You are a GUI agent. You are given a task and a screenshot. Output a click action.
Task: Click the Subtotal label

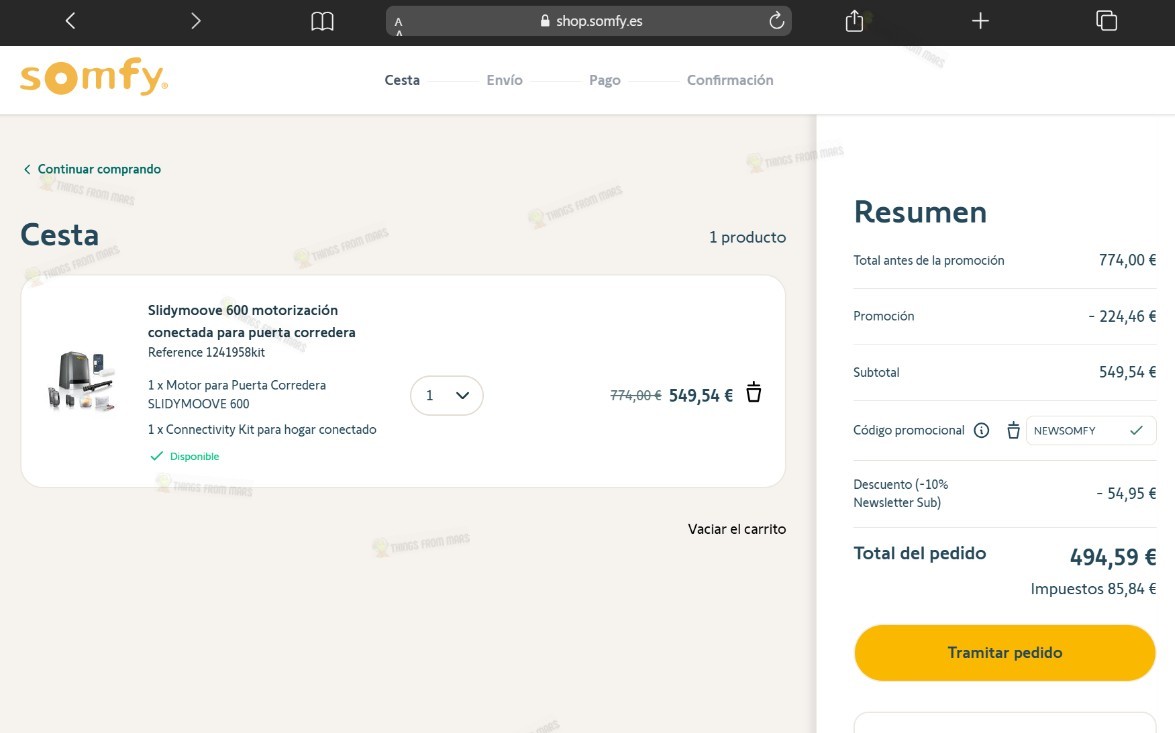(x=876, y=372)
